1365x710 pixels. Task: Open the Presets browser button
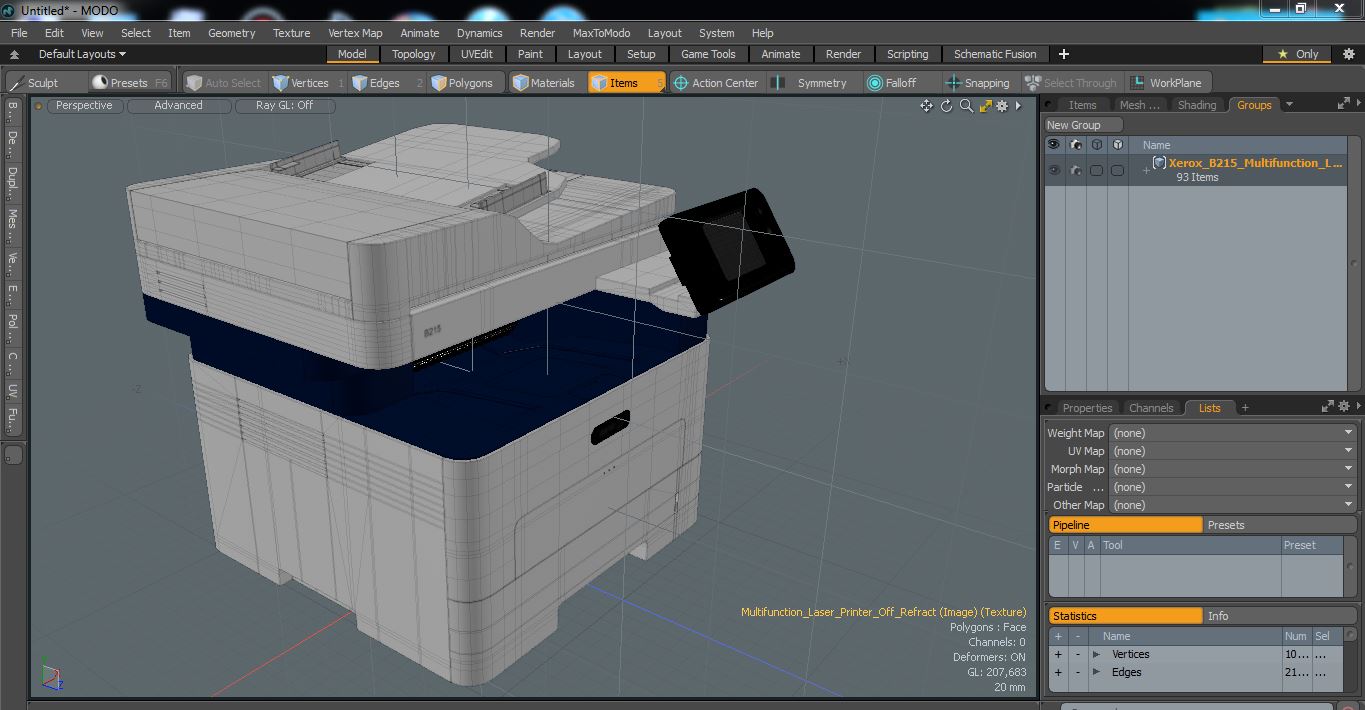(x=130, y=83)
